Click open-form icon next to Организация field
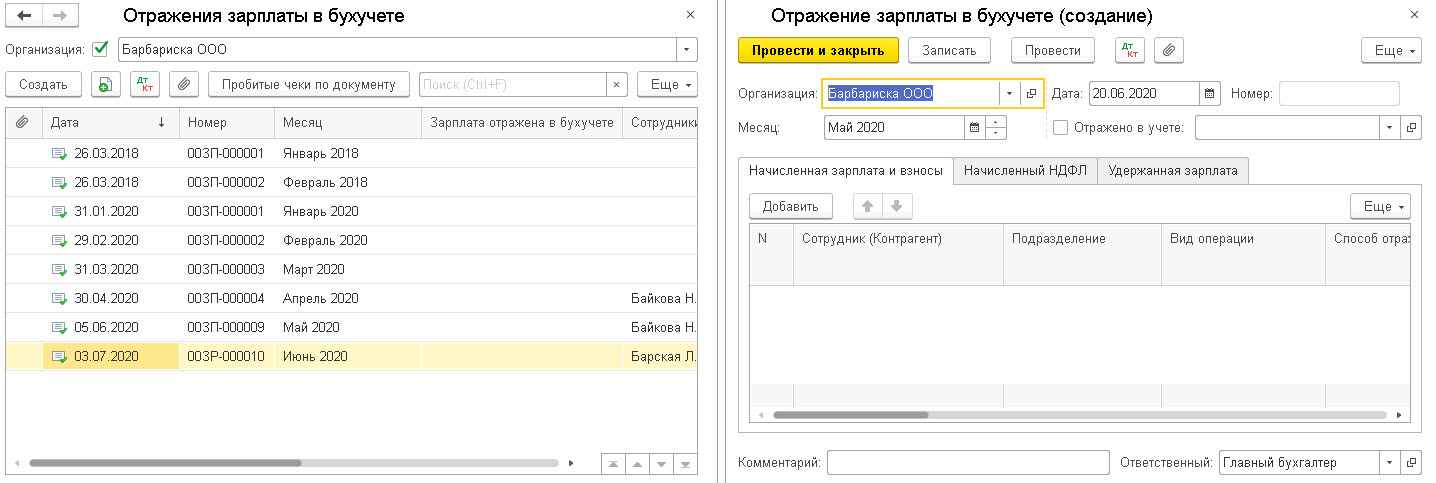The image size is (1436, 483). click(x=1032, y=94)
